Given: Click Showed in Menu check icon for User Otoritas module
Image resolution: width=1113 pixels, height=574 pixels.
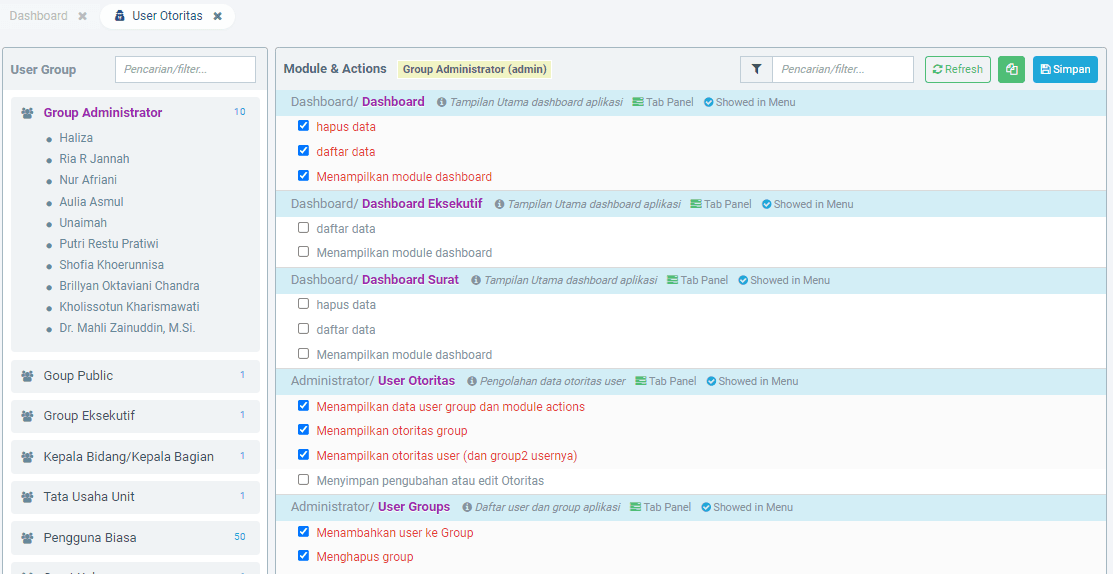Looking at the screenshot, I should (x=711, y=382).
